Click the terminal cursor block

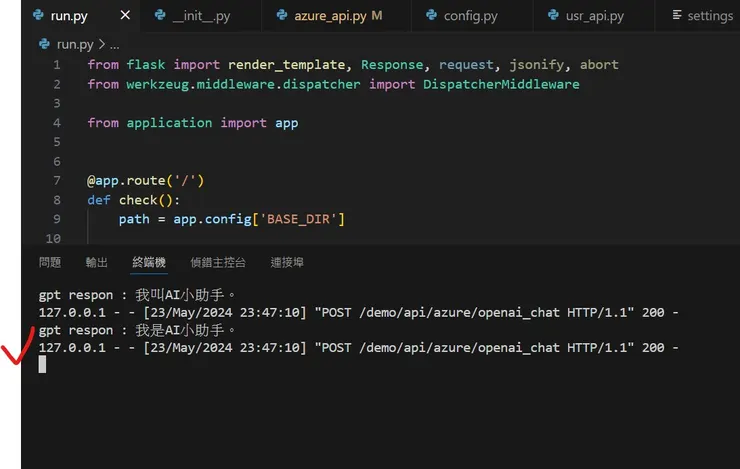point(42,364)
